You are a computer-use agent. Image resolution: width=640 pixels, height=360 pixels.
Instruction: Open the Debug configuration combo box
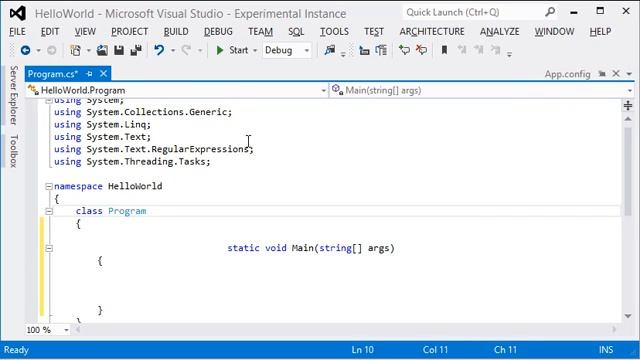287,50
